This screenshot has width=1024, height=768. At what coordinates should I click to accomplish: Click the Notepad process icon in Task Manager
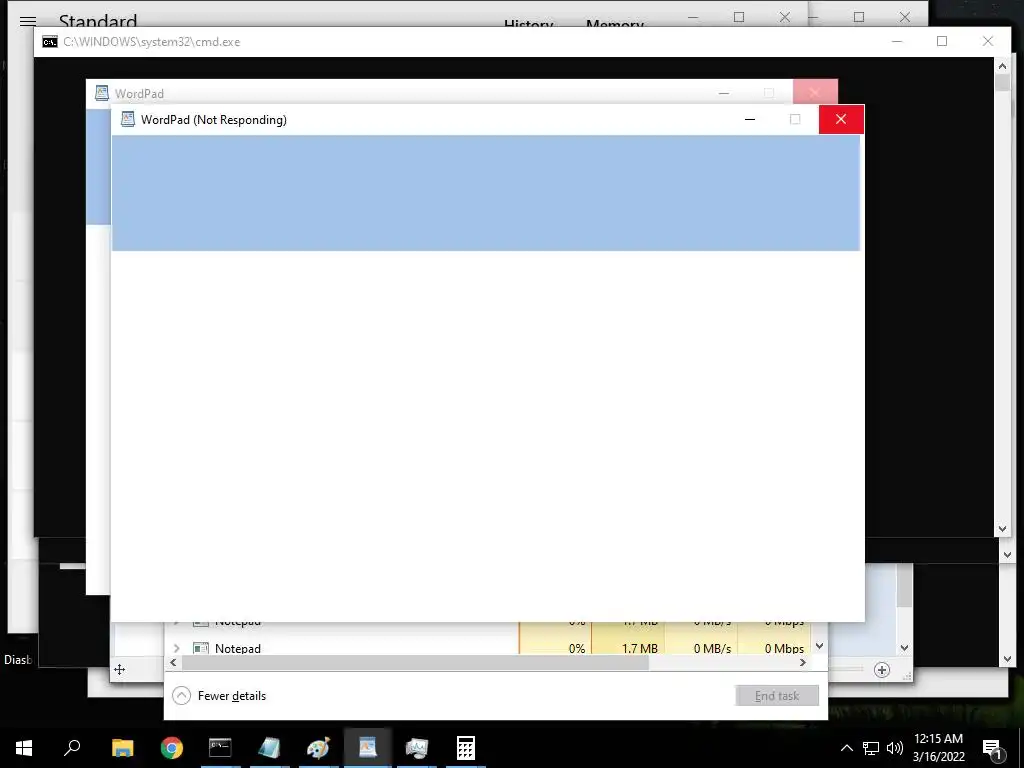200,648
